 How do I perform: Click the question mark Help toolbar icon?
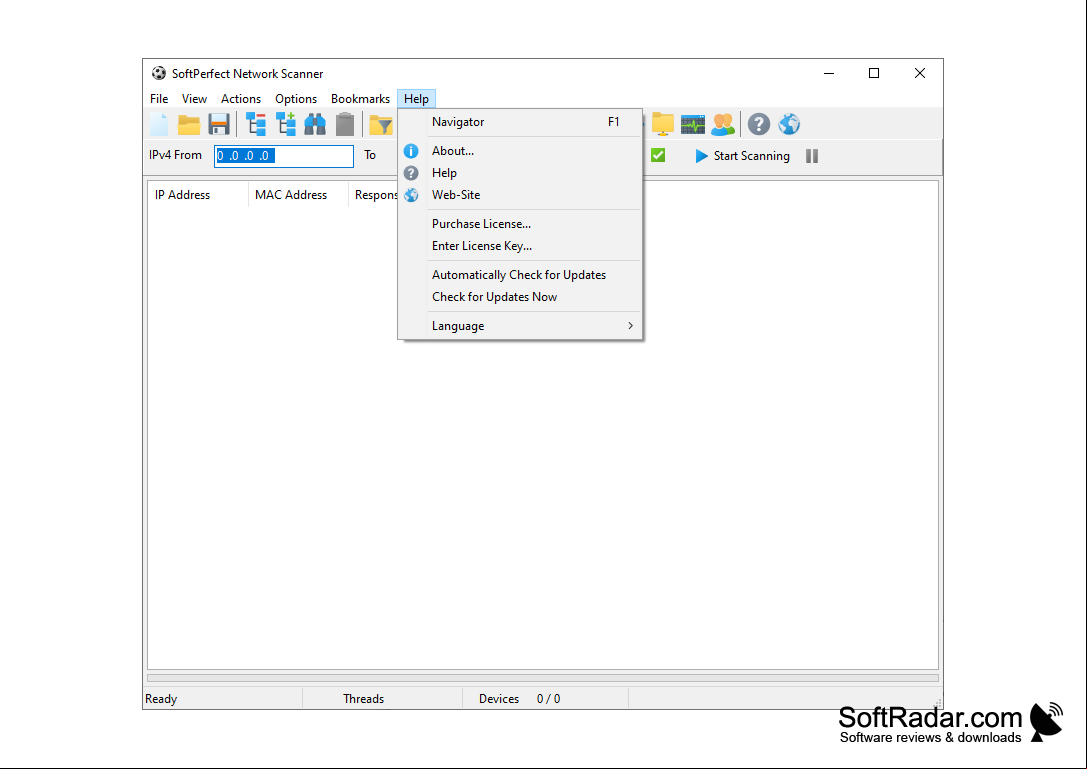pyautogui.click(x=759, y=124)
